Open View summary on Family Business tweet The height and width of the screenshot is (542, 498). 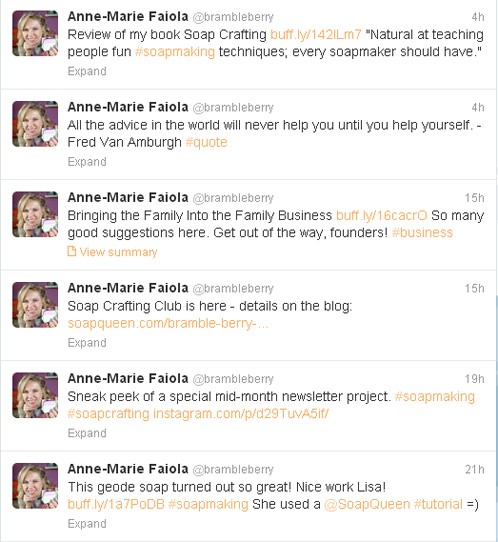coord(118,252)
